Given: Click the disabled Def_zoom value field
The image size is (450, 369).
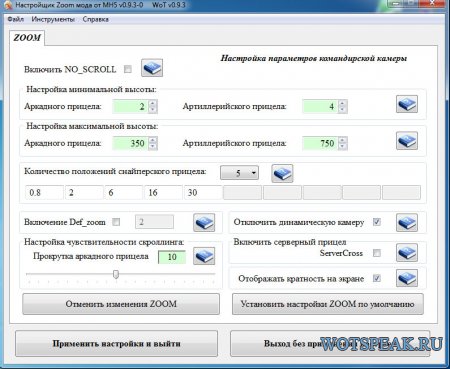Looking at the screenshot, I should [x=154, y=222].
